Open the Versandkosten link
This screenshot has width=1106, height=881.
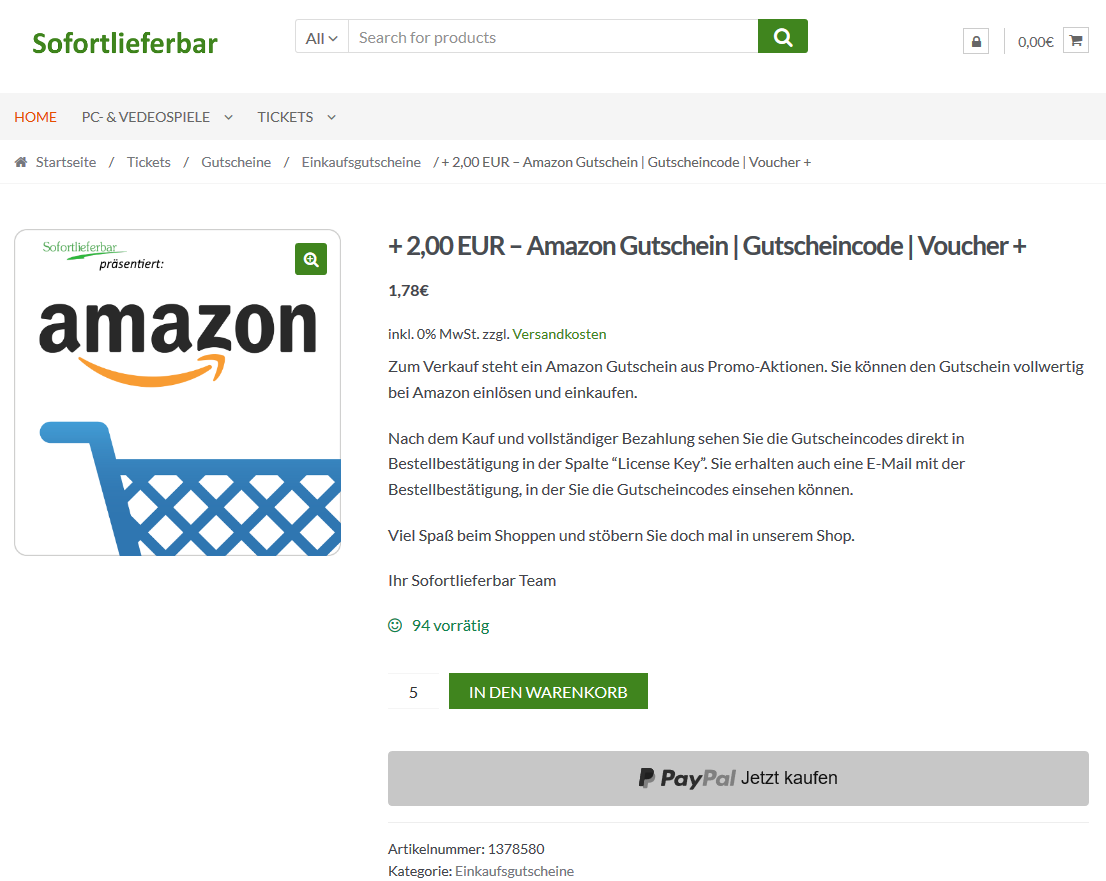[559, 334]
